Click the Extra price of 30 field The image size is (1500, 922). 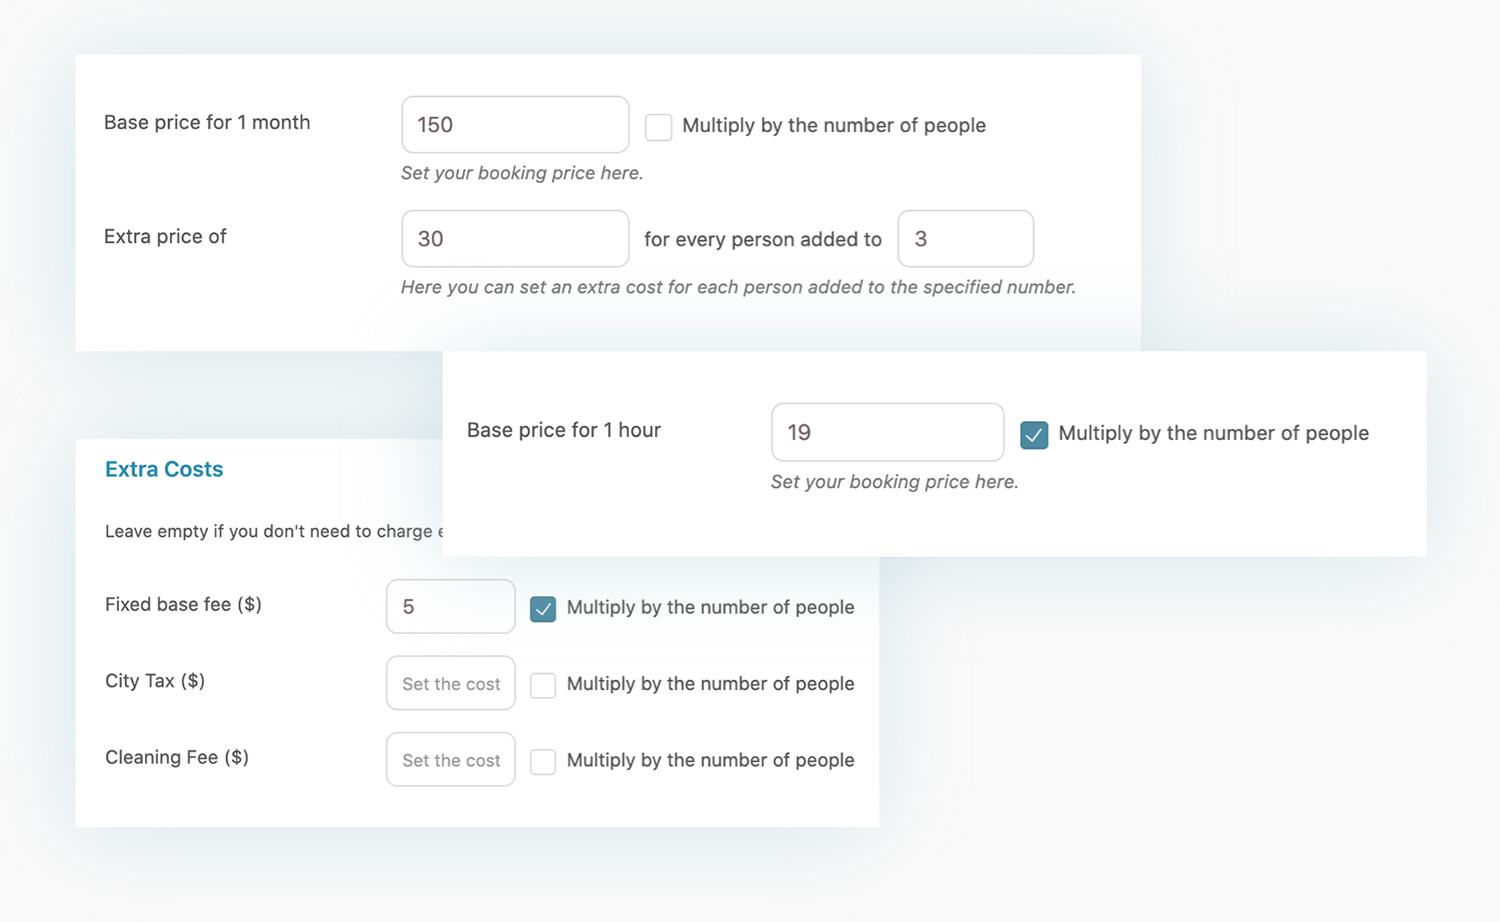tap(515, 238)
